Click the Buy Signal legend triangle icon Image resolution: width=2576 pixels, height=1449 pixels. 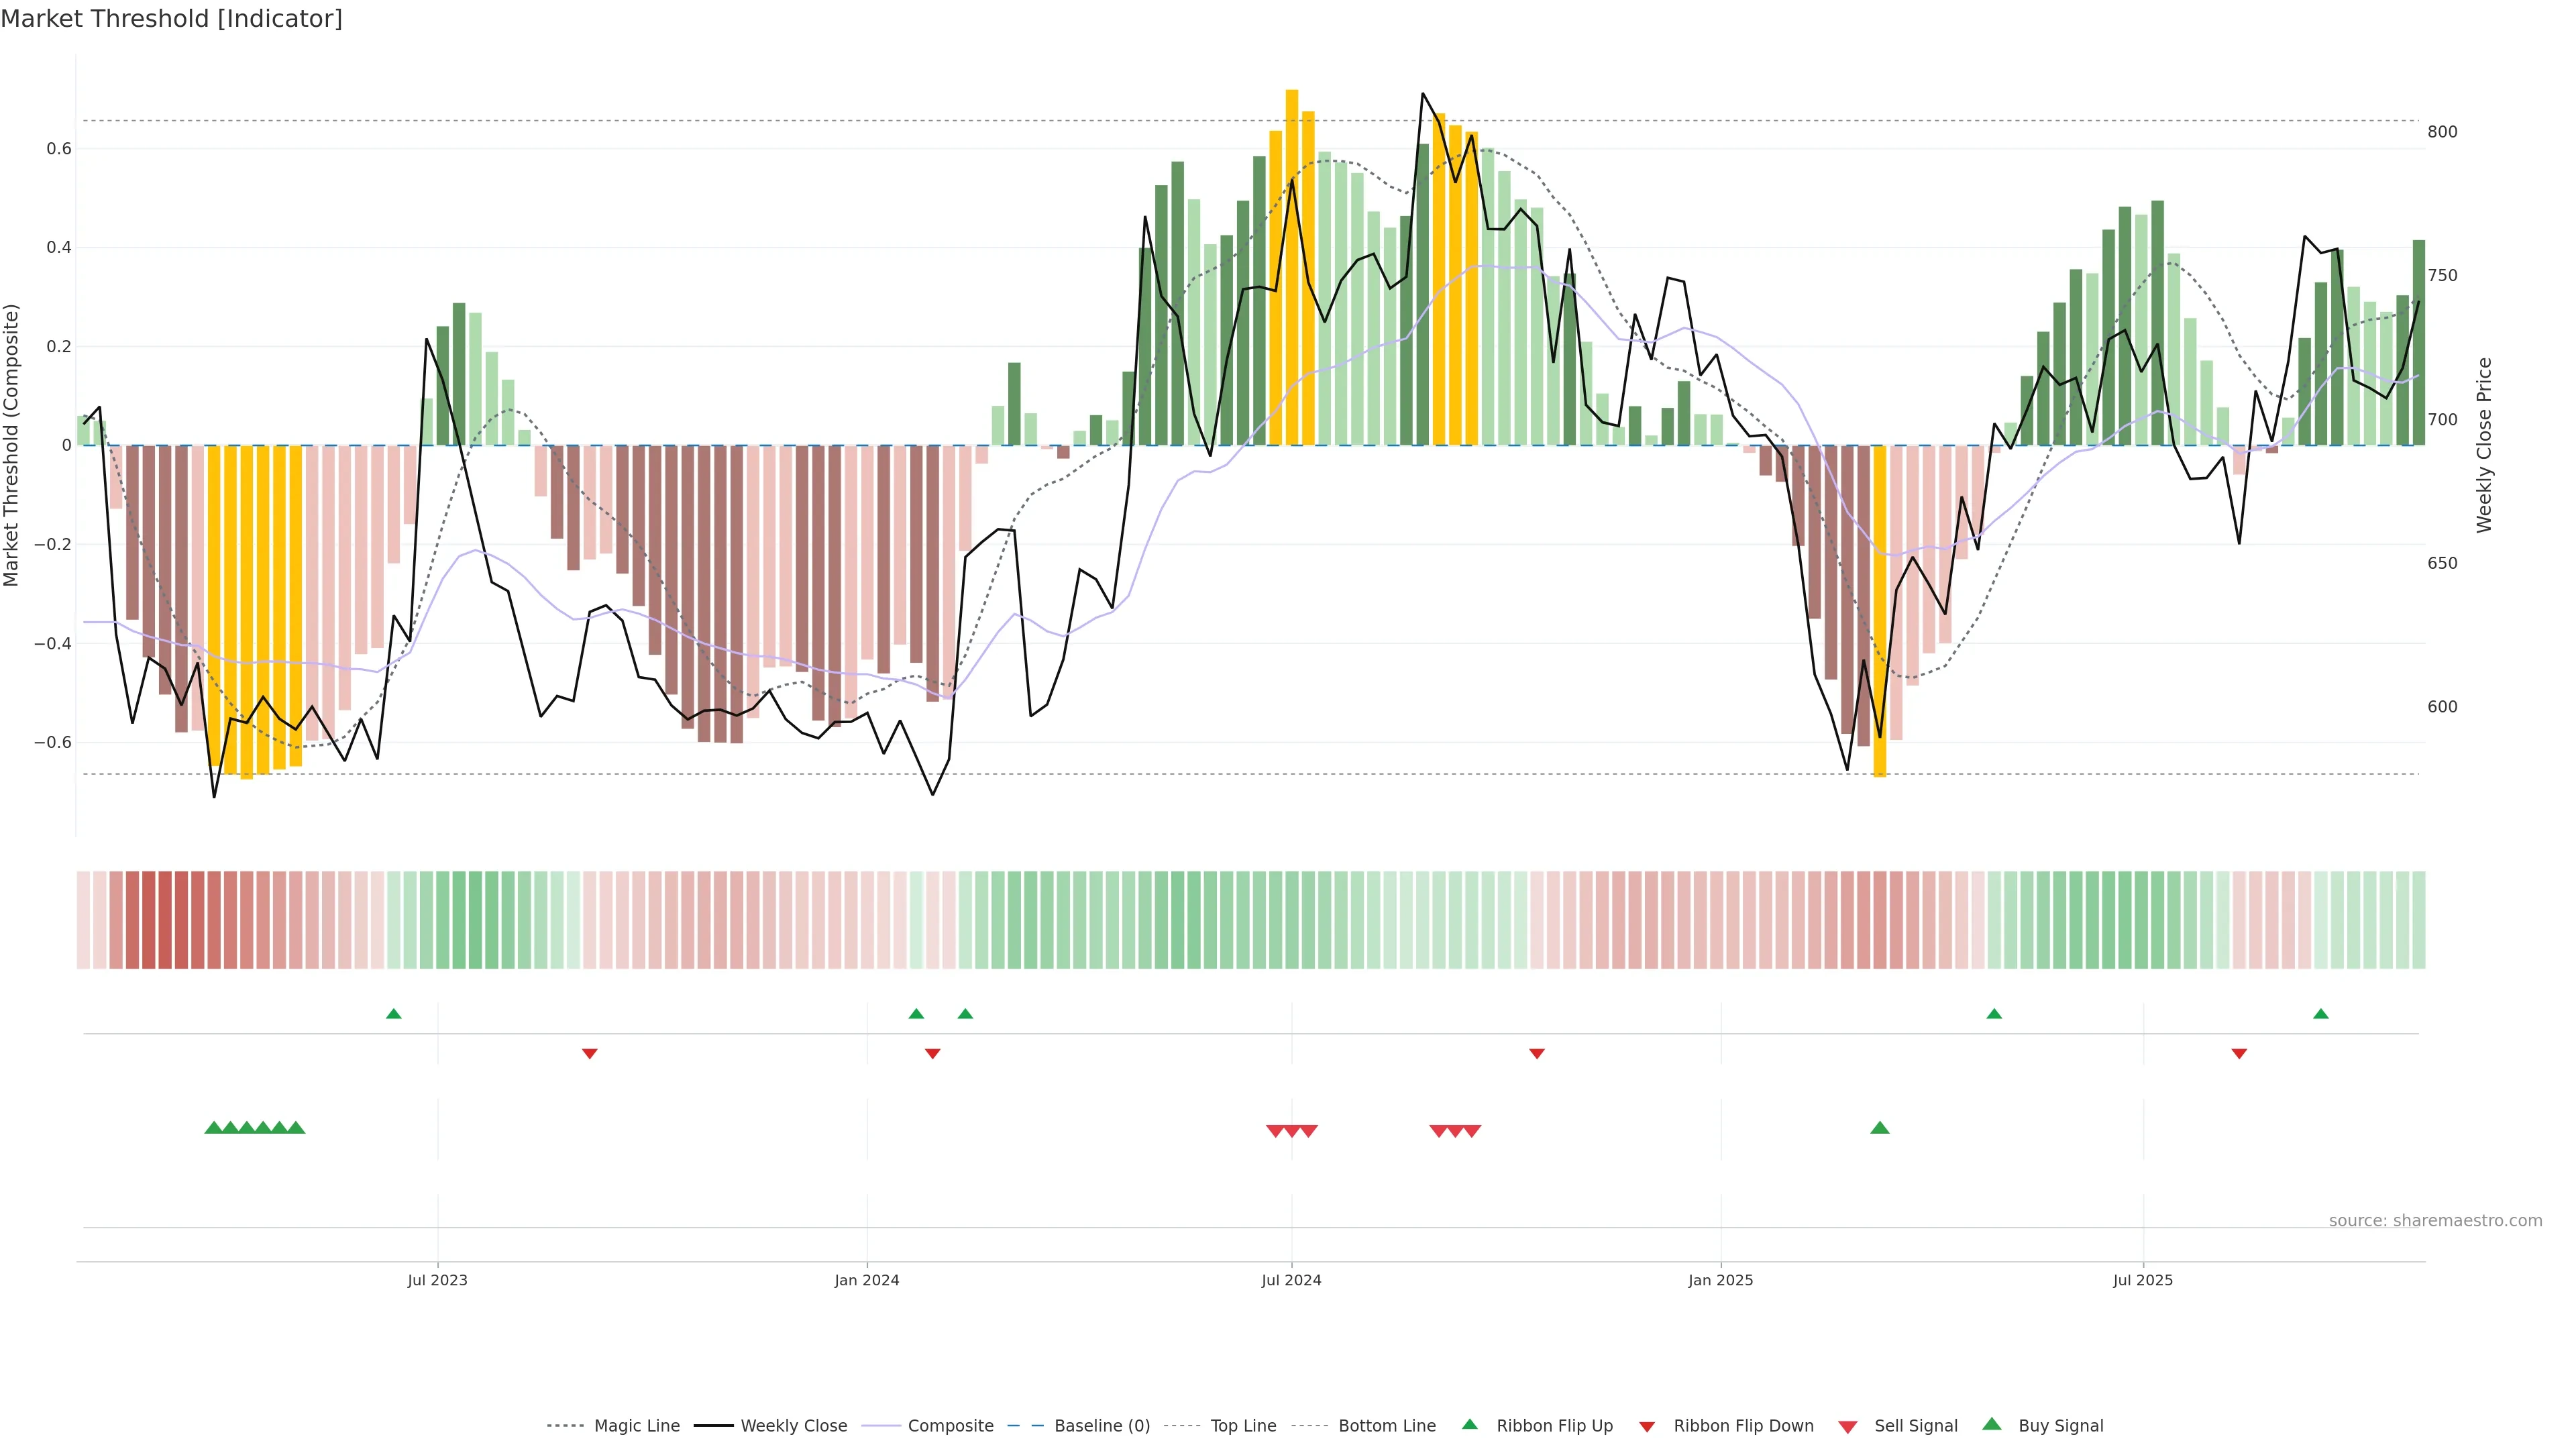tap(1991, 1424)
